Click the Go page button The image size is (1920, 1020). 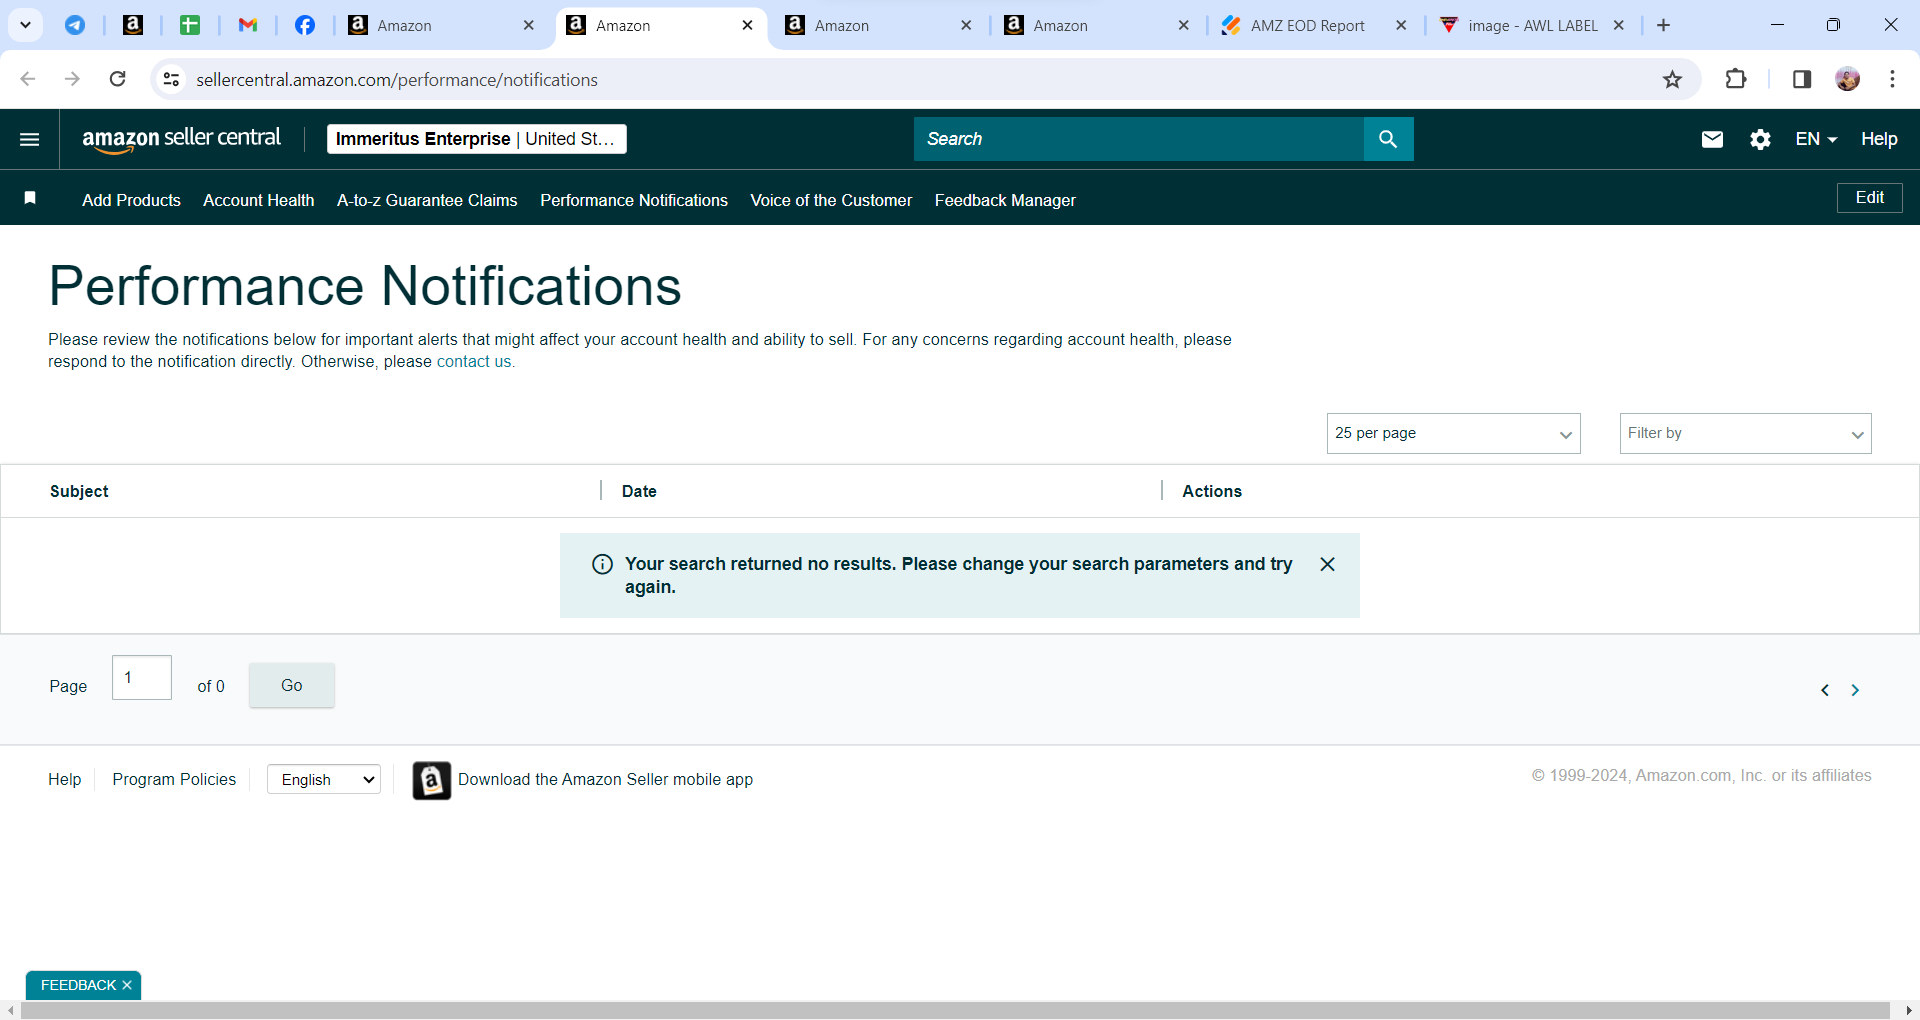pos(292,685)
